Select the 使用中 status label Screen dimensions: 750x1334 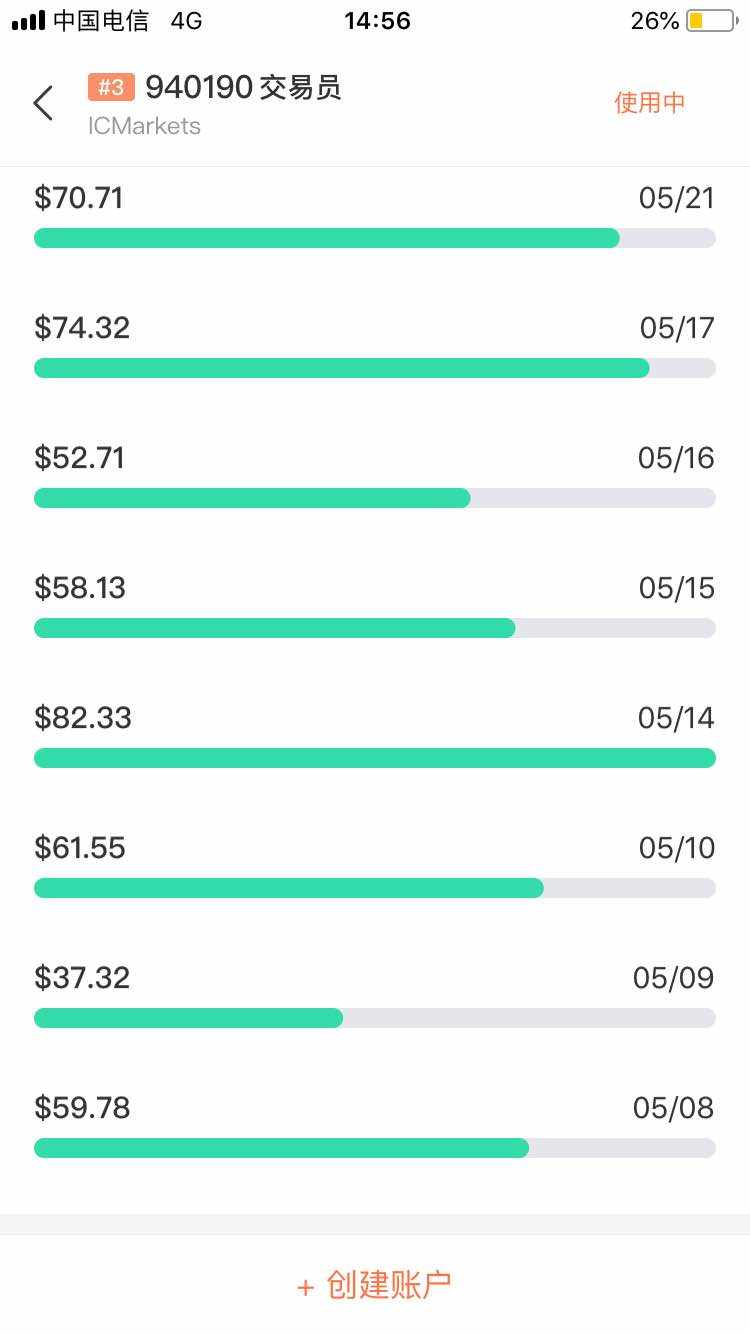click(x=650, y=102)
